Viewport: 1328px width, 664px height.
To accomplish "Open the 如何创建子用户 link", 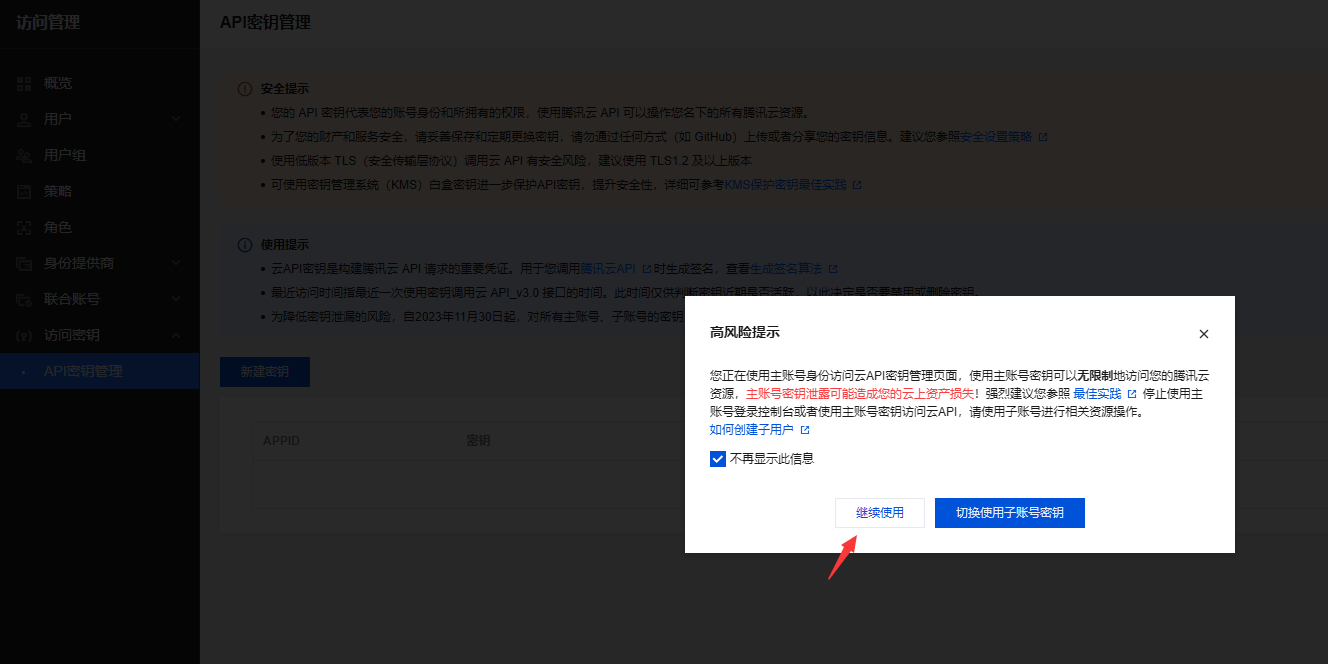I will pos(752,430).
